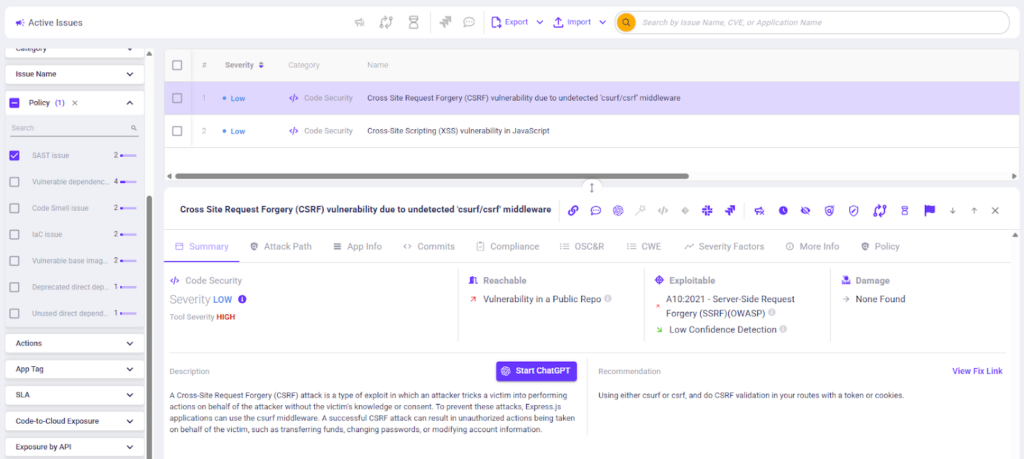Go to next issue with down arrow
Viewport: 1024px width, 459px height.
click(953, 210)
